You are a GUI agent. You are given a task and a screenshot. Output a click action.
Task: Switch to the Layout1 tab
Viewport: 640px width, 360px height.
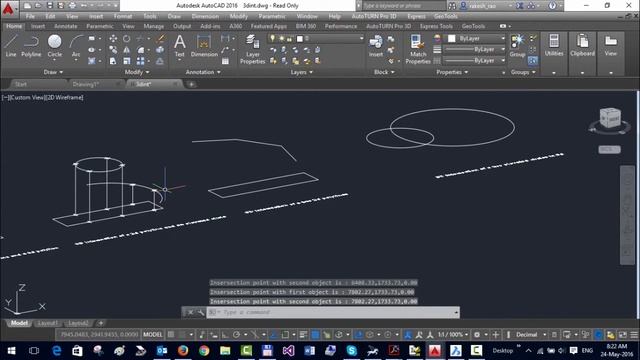(47, 323)
